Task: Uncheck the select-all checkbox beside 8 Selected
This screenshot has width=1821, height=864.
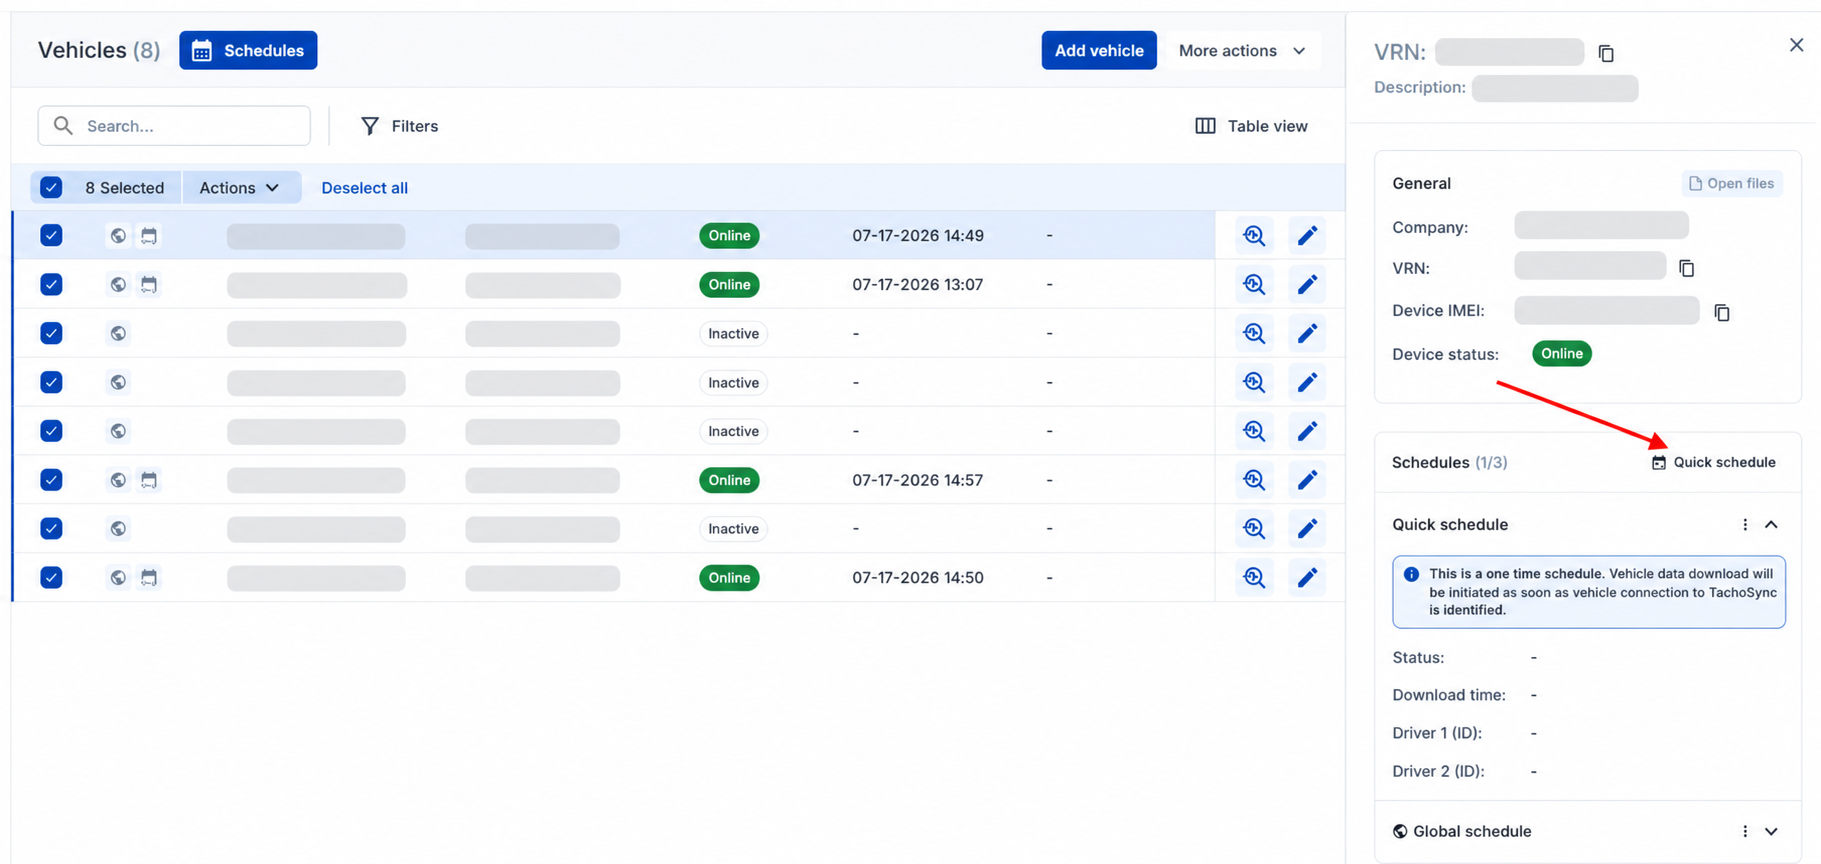Action: click(51, 187)
